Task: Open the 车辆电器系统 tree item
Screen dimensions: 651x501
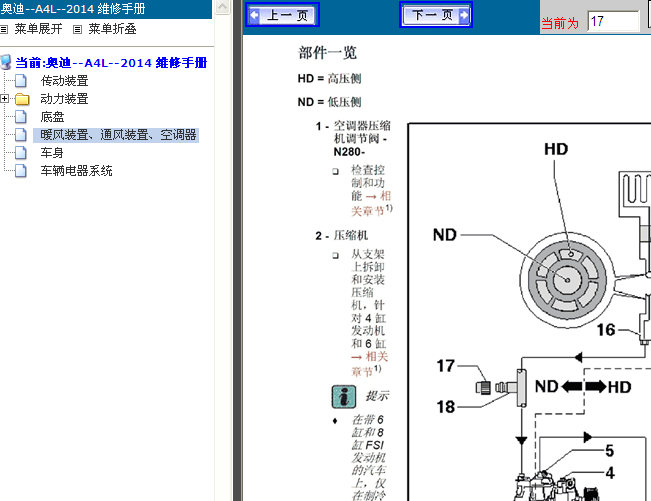Action: click(x=76, y=171)
